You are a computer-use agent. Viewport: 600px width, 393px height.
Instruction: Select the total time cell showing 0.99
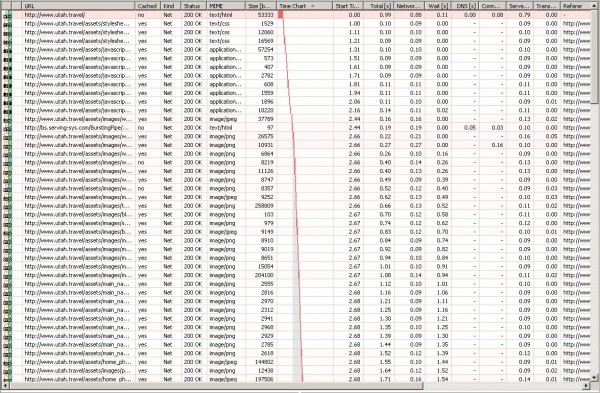pos(379,15)
